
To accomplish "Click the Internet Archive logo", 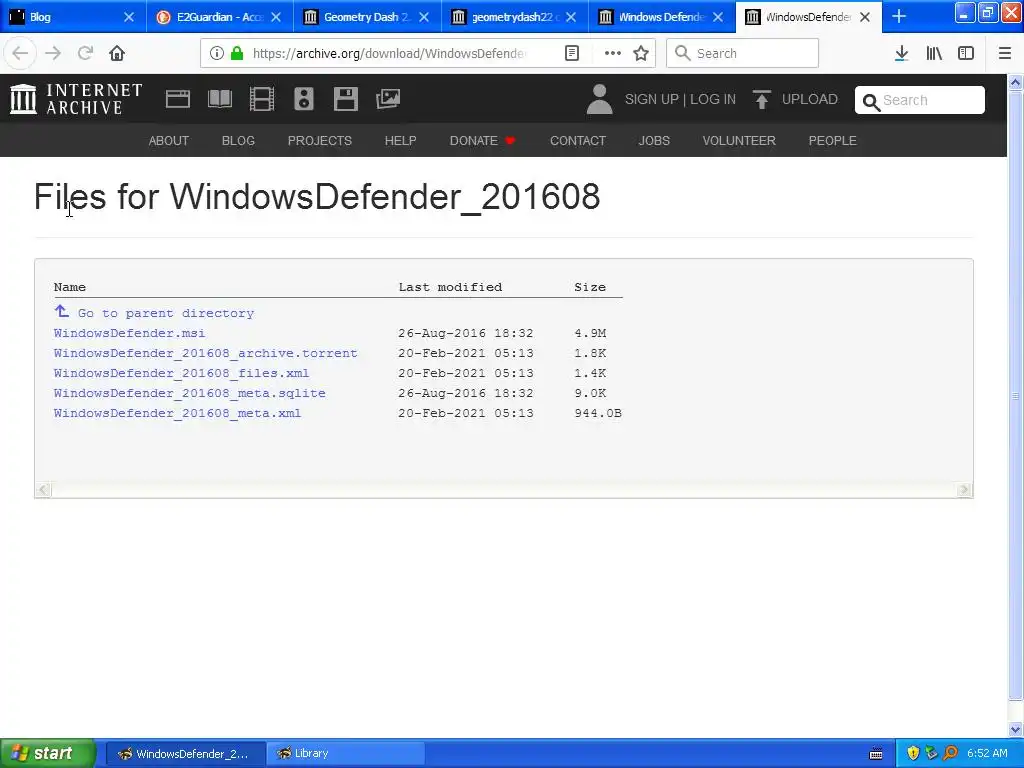I will pyautogui.click(x=76, y=99).
